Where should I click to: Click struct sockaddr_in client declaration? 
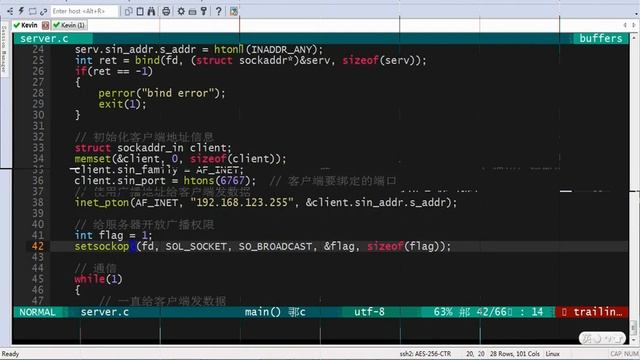(153, 148)
